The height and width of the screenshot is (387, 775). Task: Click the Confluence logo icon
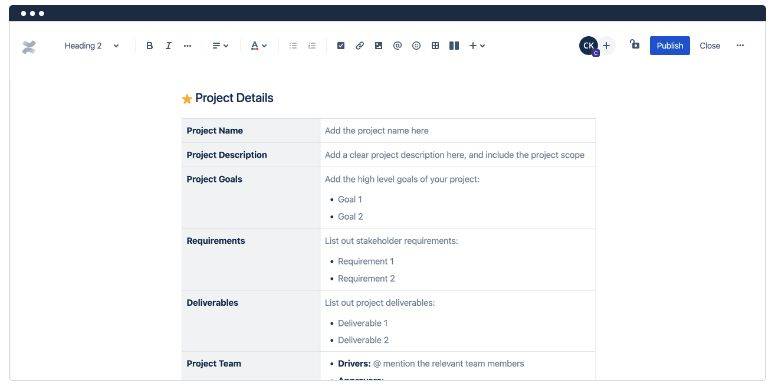(x=29, y=47)
